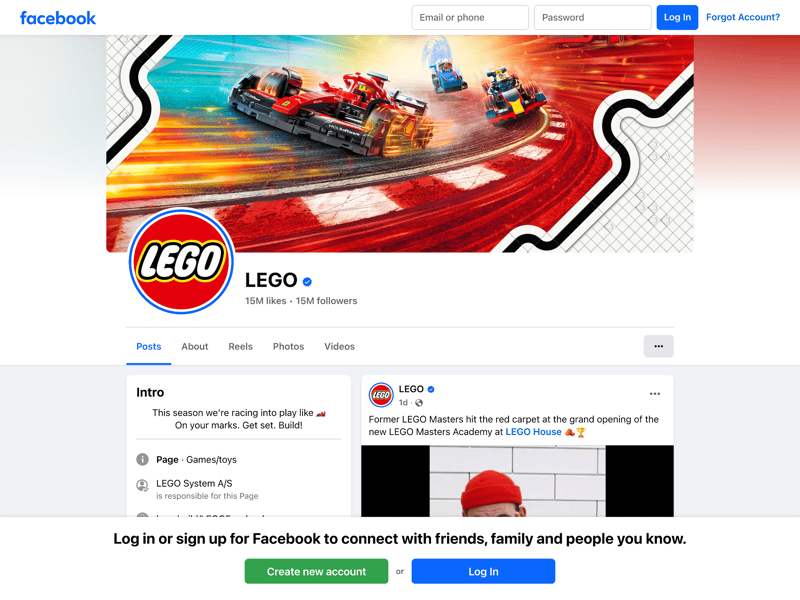800x600 pixels.
Task: Open the Forgot Account link
Action: tap(743, 17)
